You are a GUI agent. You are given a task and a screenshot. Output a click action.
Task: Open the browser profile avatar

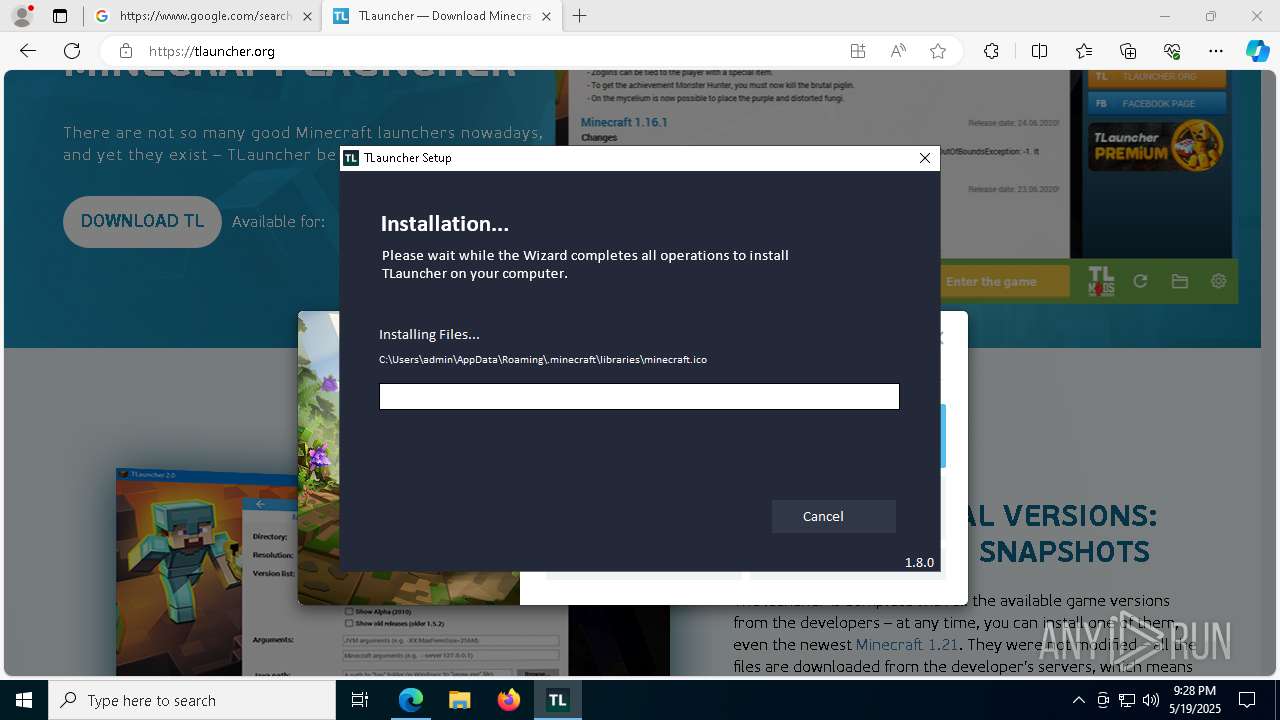[22, 16]
